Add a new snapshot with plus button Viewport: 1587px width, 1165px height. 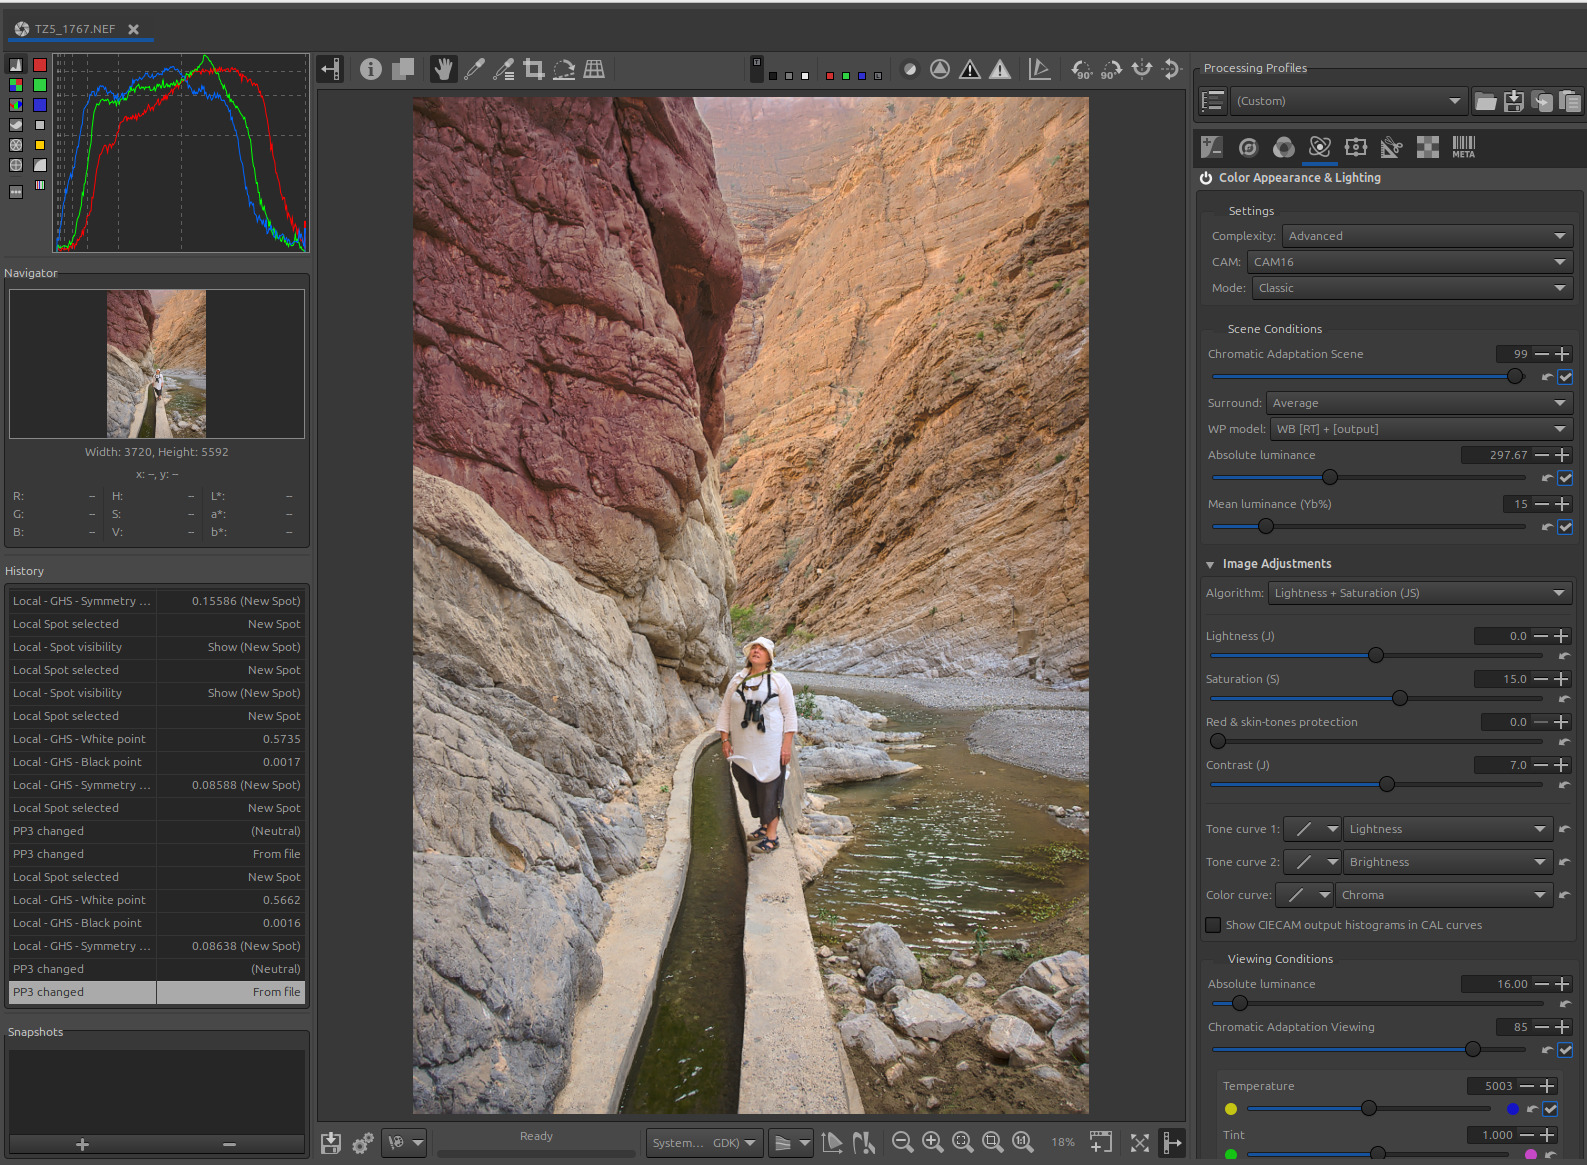(x=82, y=1144)
